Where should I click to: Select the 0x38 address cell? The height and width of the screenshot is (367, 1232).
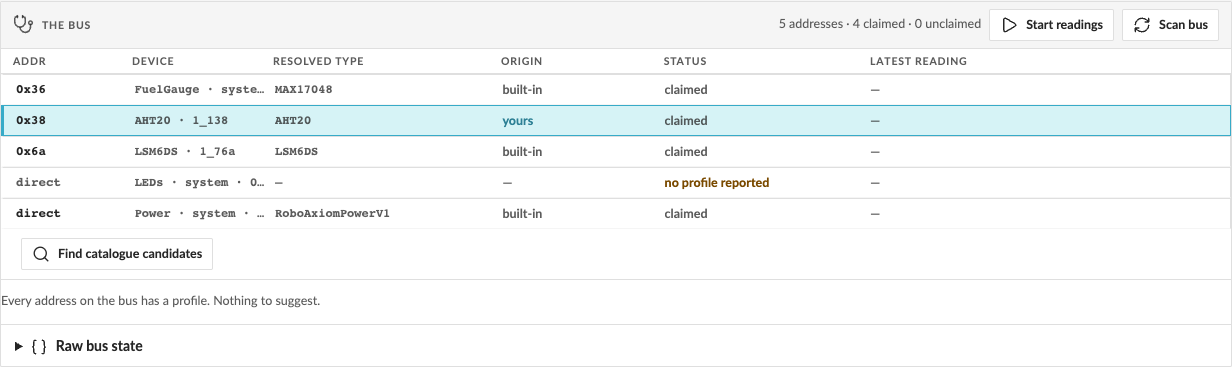[x=31, y=121]
